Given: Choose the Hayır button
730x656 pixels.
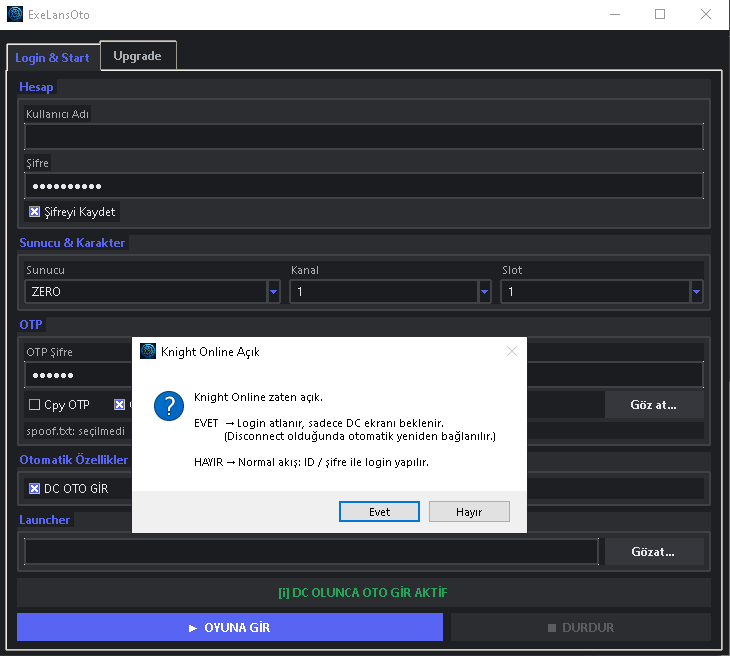Looking at the screenshot, I should [469, 512].
